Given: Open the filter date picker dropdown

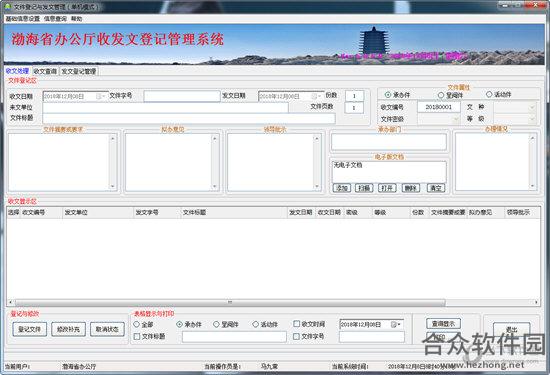Looking at the screenshot, I should 395,325.
